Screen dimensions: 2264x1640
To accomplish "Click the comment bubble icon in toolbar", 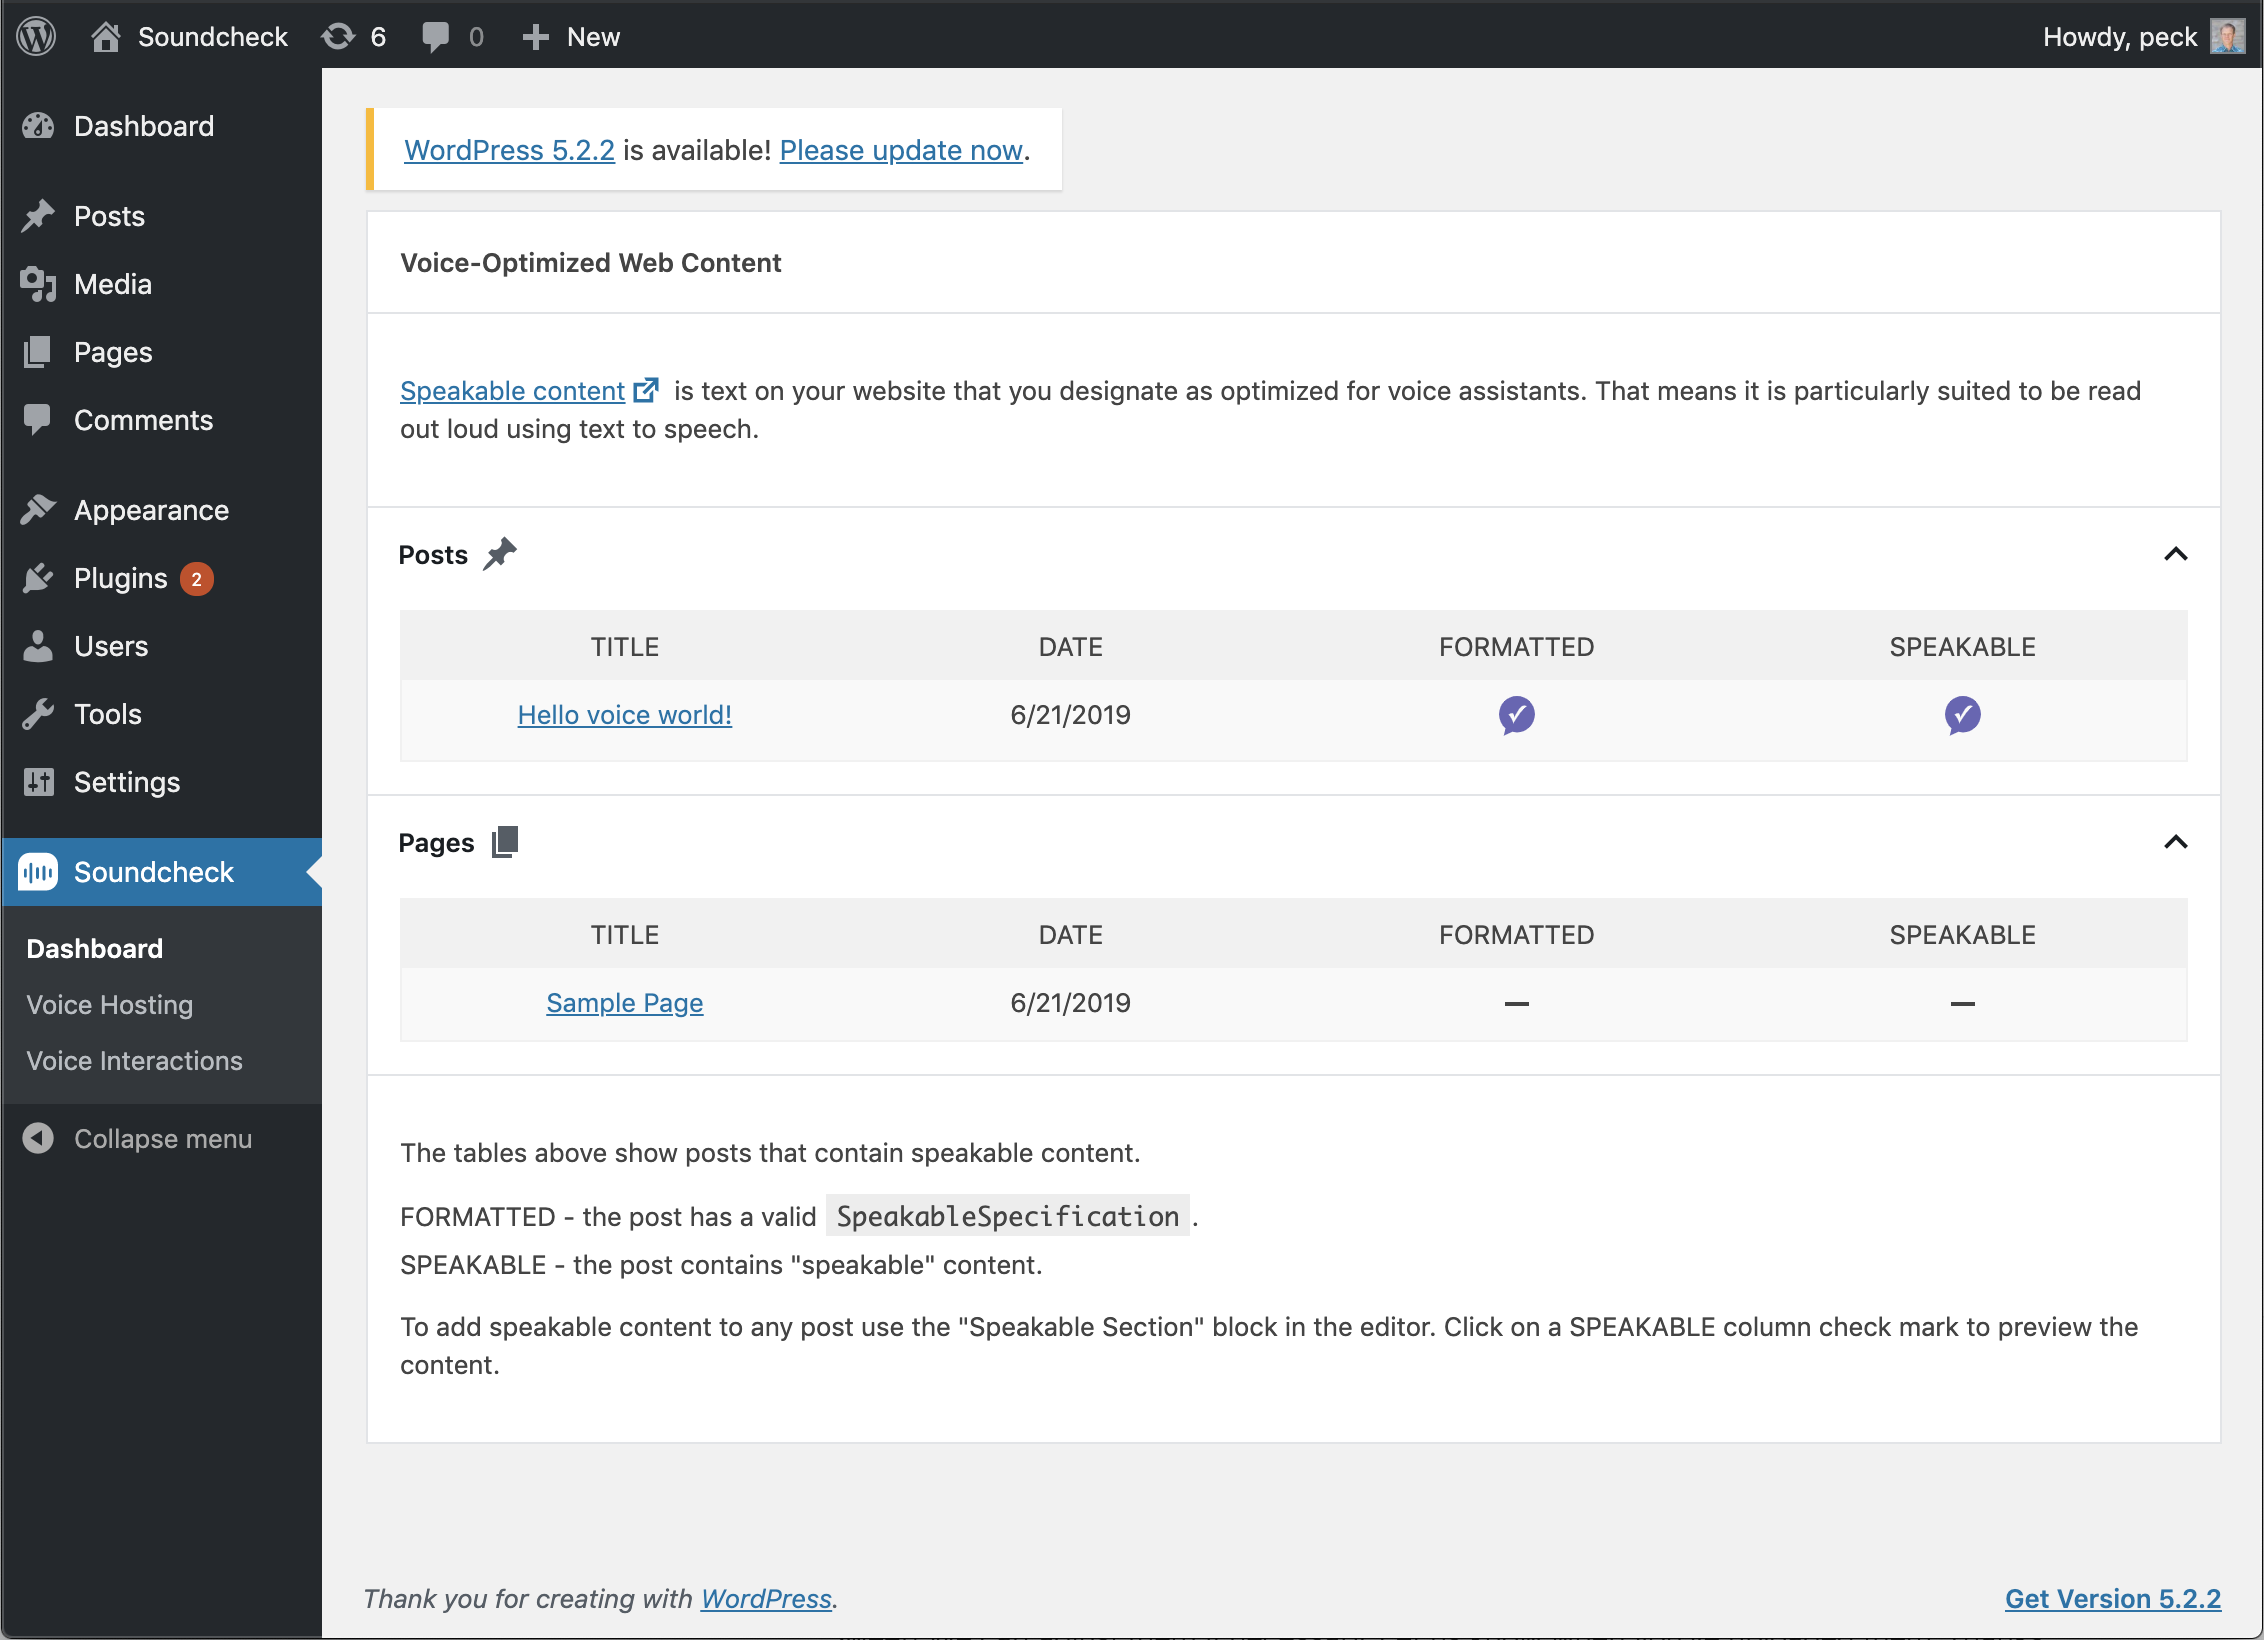I will coord(434,35).
